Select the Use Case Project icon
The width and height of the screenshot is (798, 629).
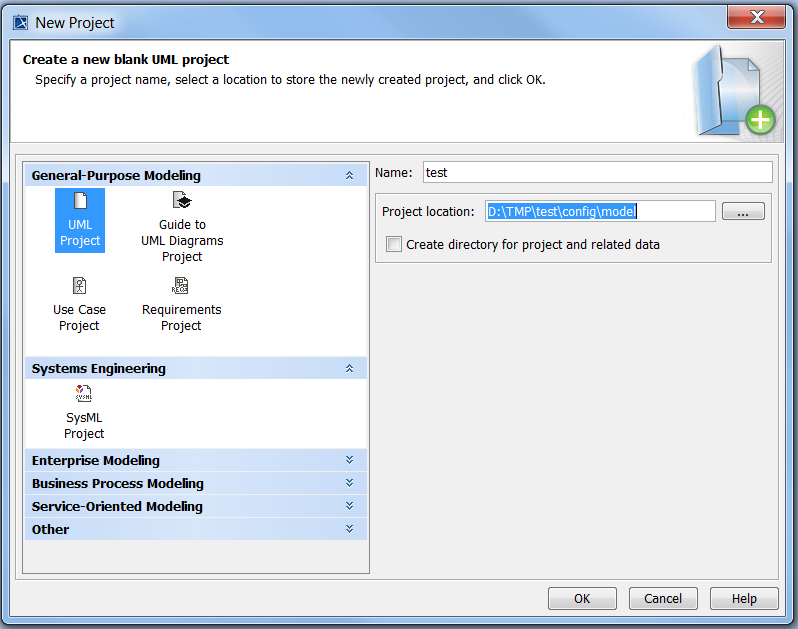(x=80, y=287)
